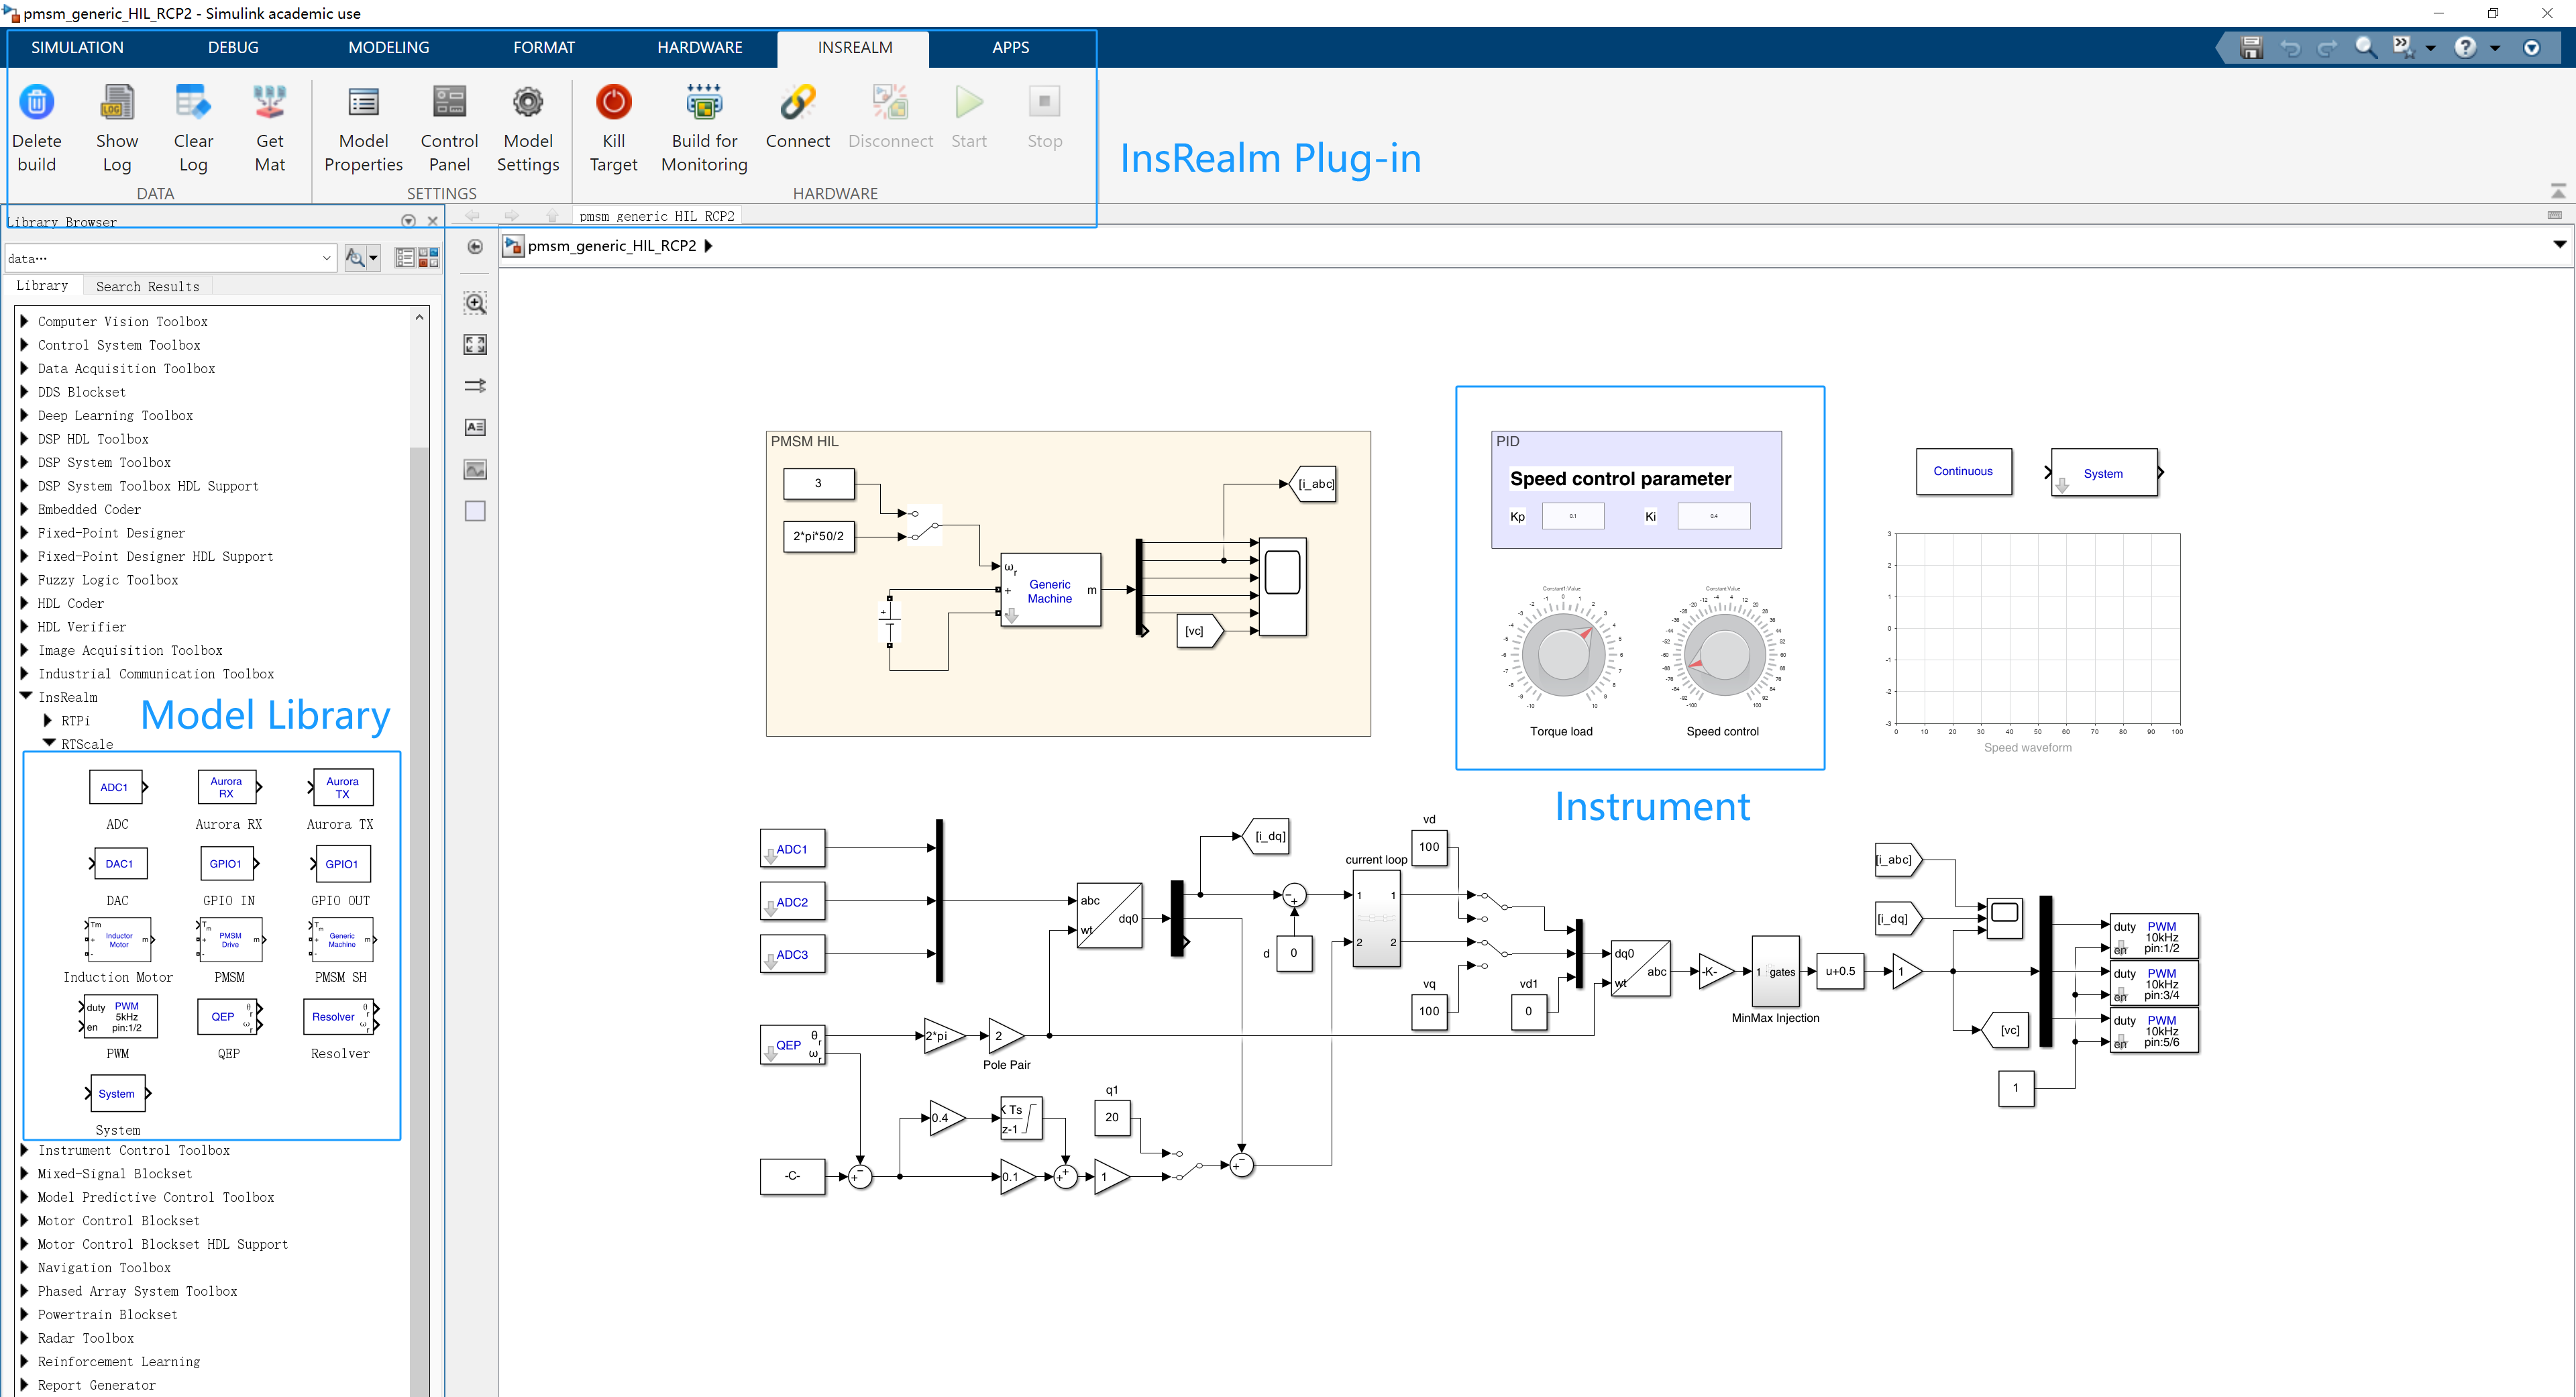Select the ADC block in library
The height and width of the screenshot is (1397, 2576).
click(x=117, y=787)
